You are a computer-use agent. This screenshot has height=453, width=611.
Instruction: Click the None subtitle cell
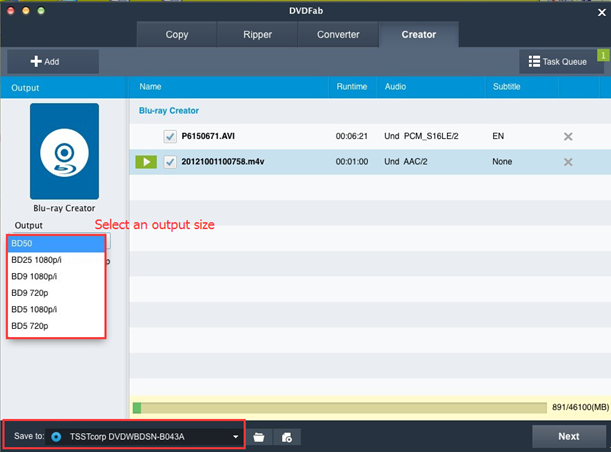click(x=502, y=162)
